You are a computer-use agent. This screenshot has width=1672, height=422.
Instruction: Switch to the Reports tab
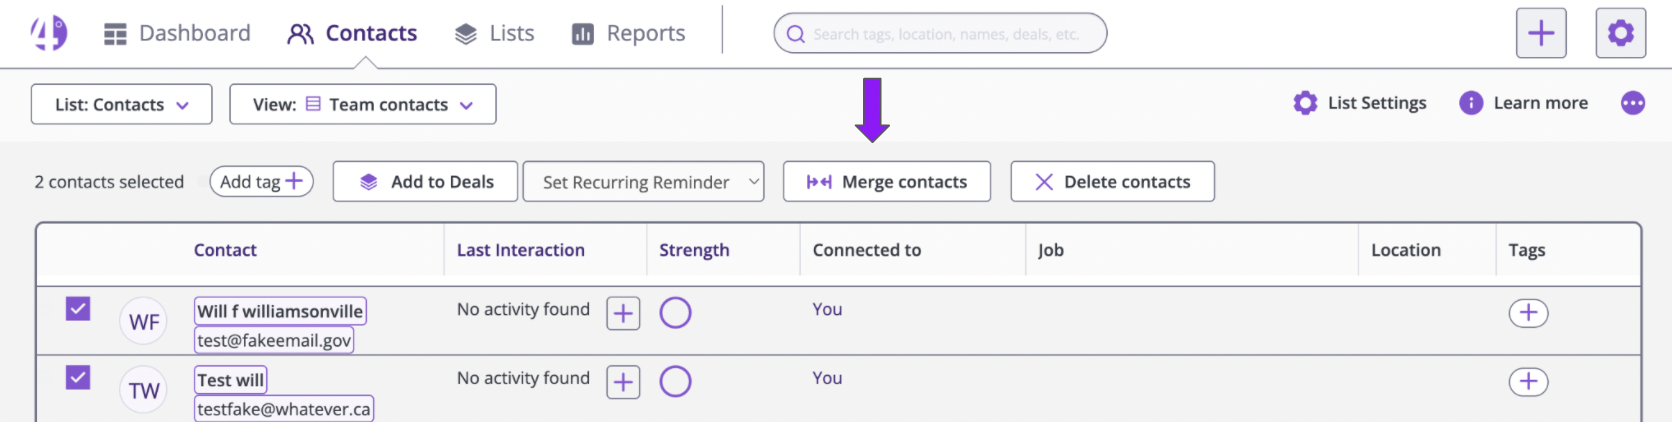[x=628, y=34]
